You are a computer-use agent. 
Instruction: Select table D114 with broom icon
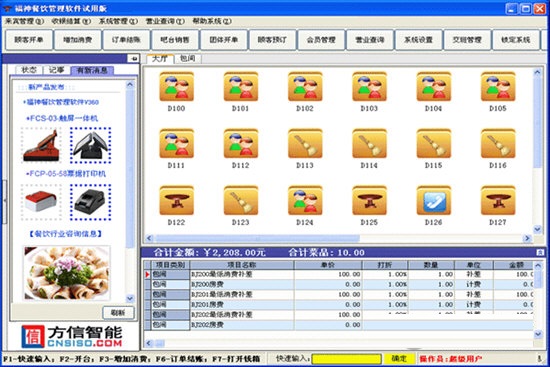coord(369,143)
